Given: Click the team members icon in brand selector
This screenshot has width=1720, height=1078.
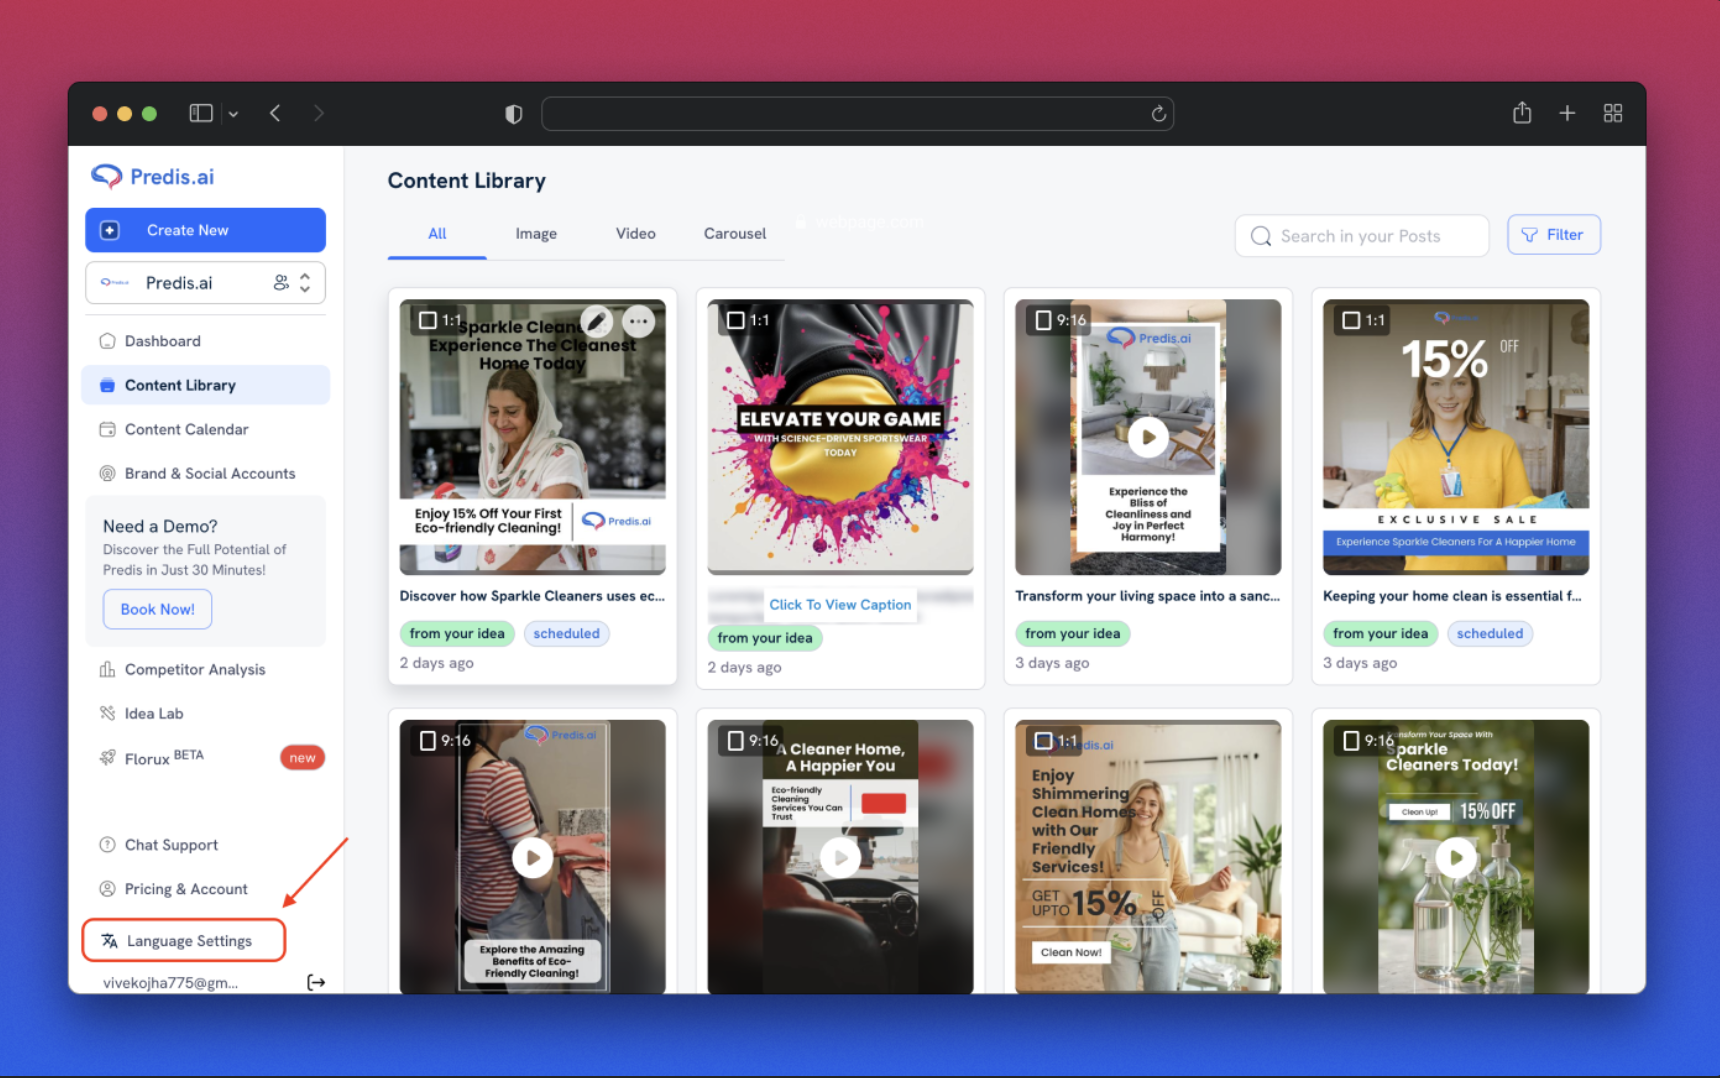Looking at the screenshot, I should click(282, 283).
